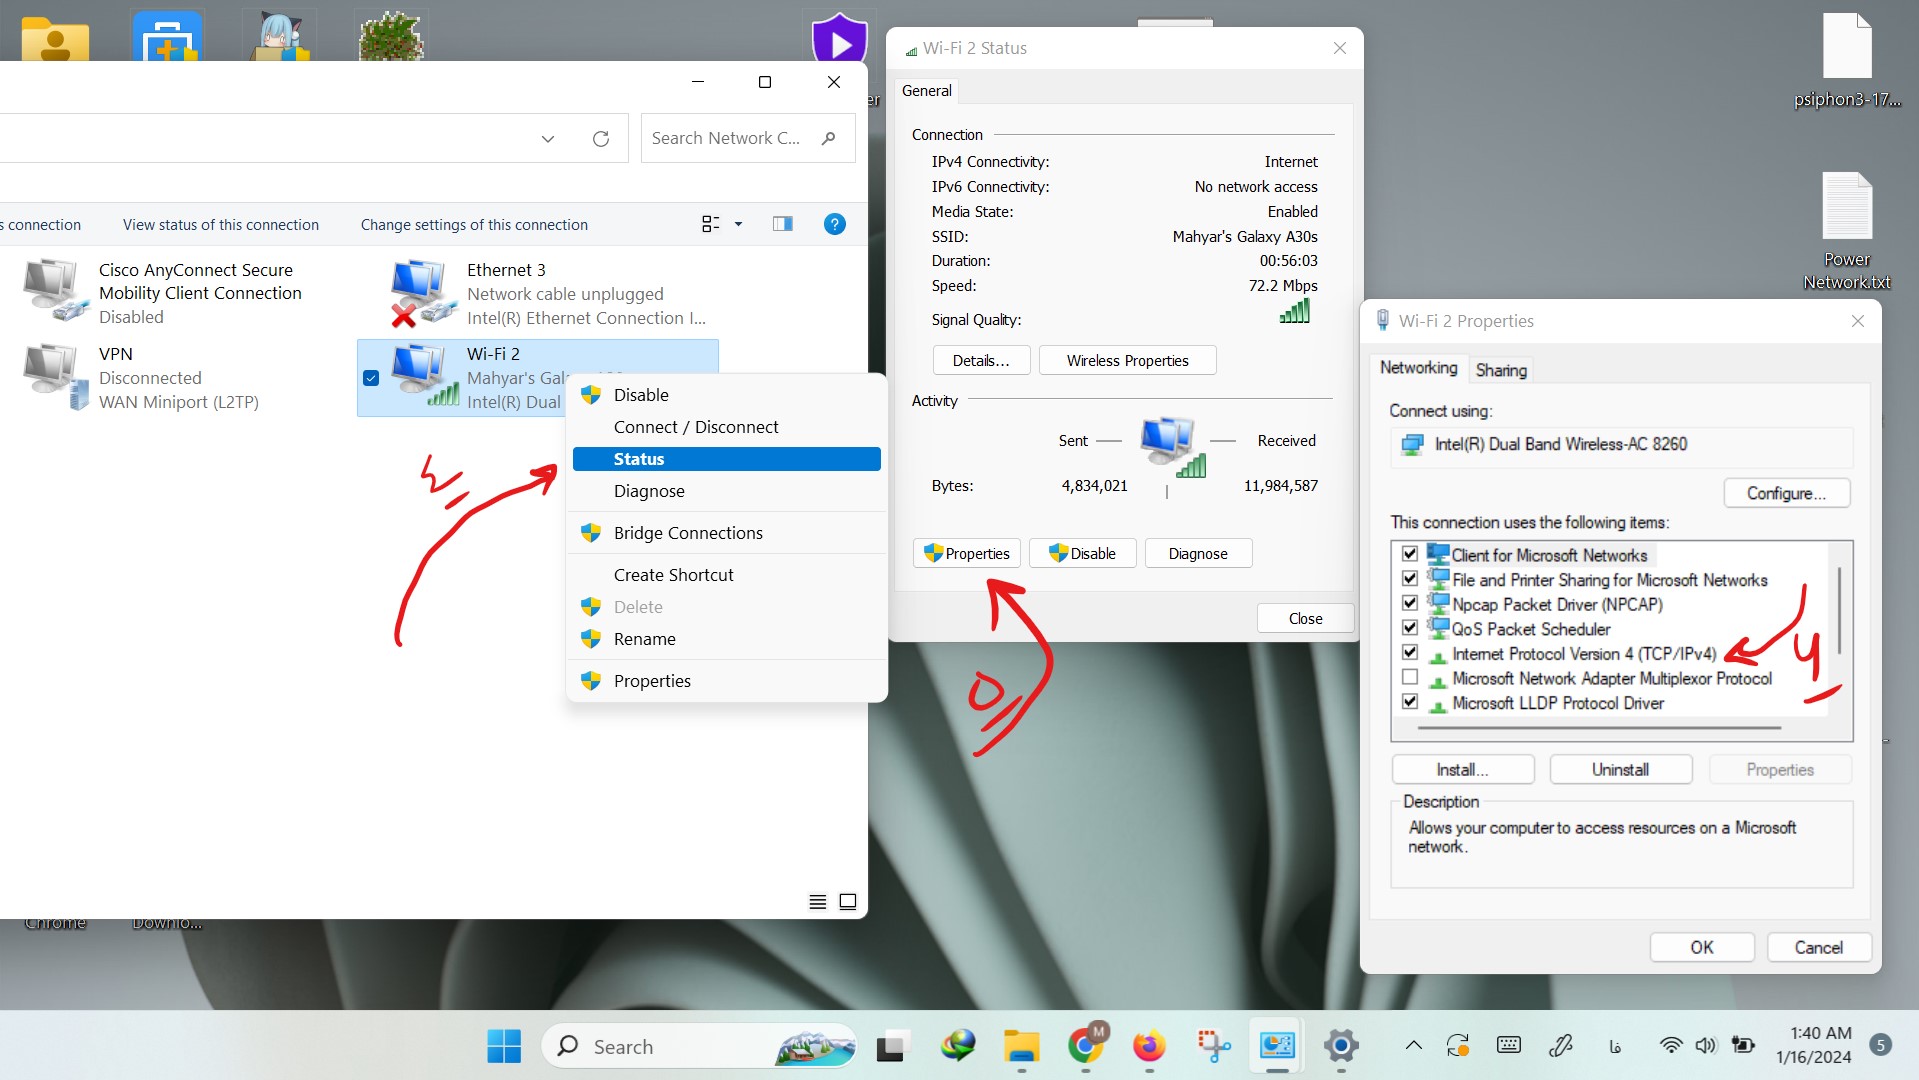This screenshot has height=1080, width=1919.
Task: Click View status of this connection
Action: tap(221, 225)
